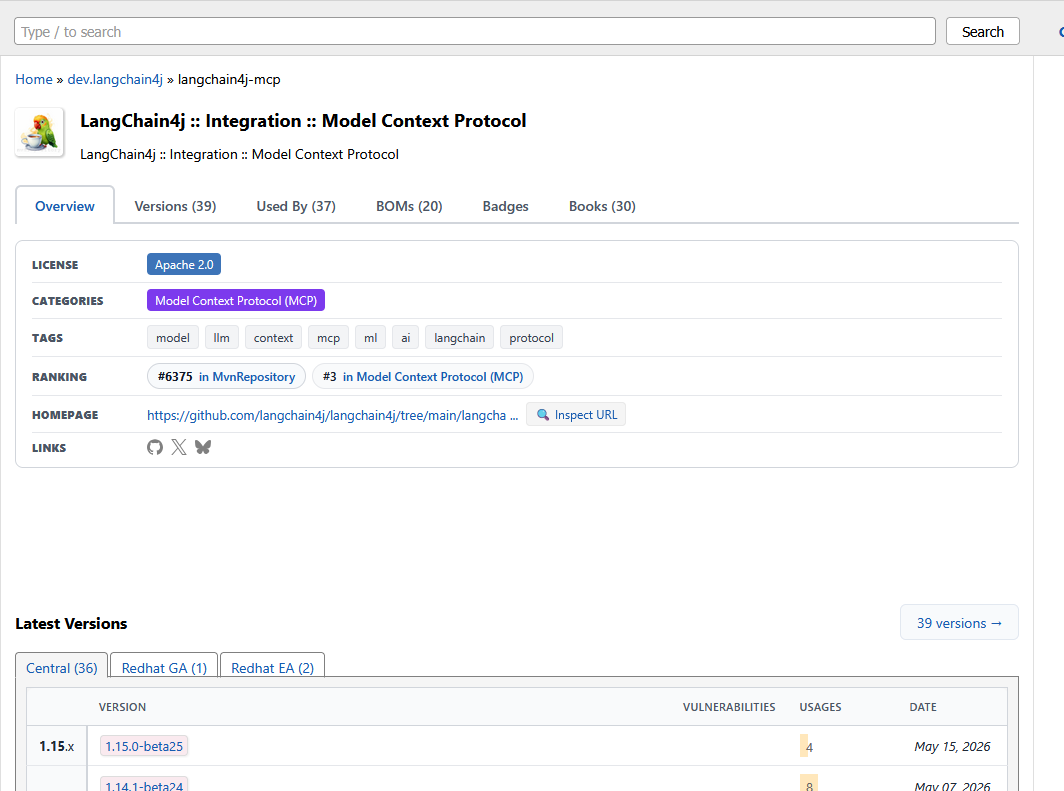Open the Bluesky butterfly link icon

[x=203, y=447]
